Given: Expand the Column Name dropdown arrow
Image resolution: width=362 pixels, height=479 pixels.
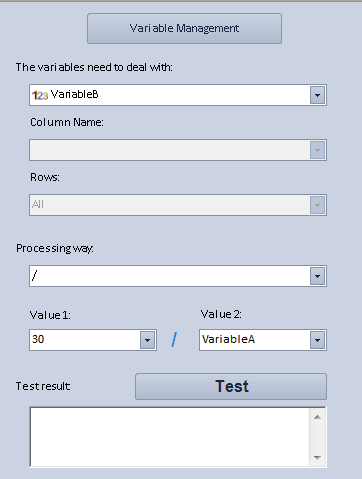Looking at the screenshot, I should [317, 150].
